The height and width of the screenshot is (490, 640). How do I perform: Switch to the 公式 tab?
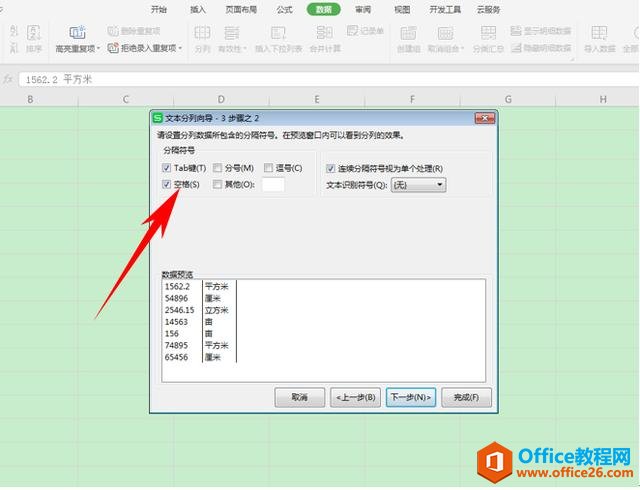(x=284, y=9)
